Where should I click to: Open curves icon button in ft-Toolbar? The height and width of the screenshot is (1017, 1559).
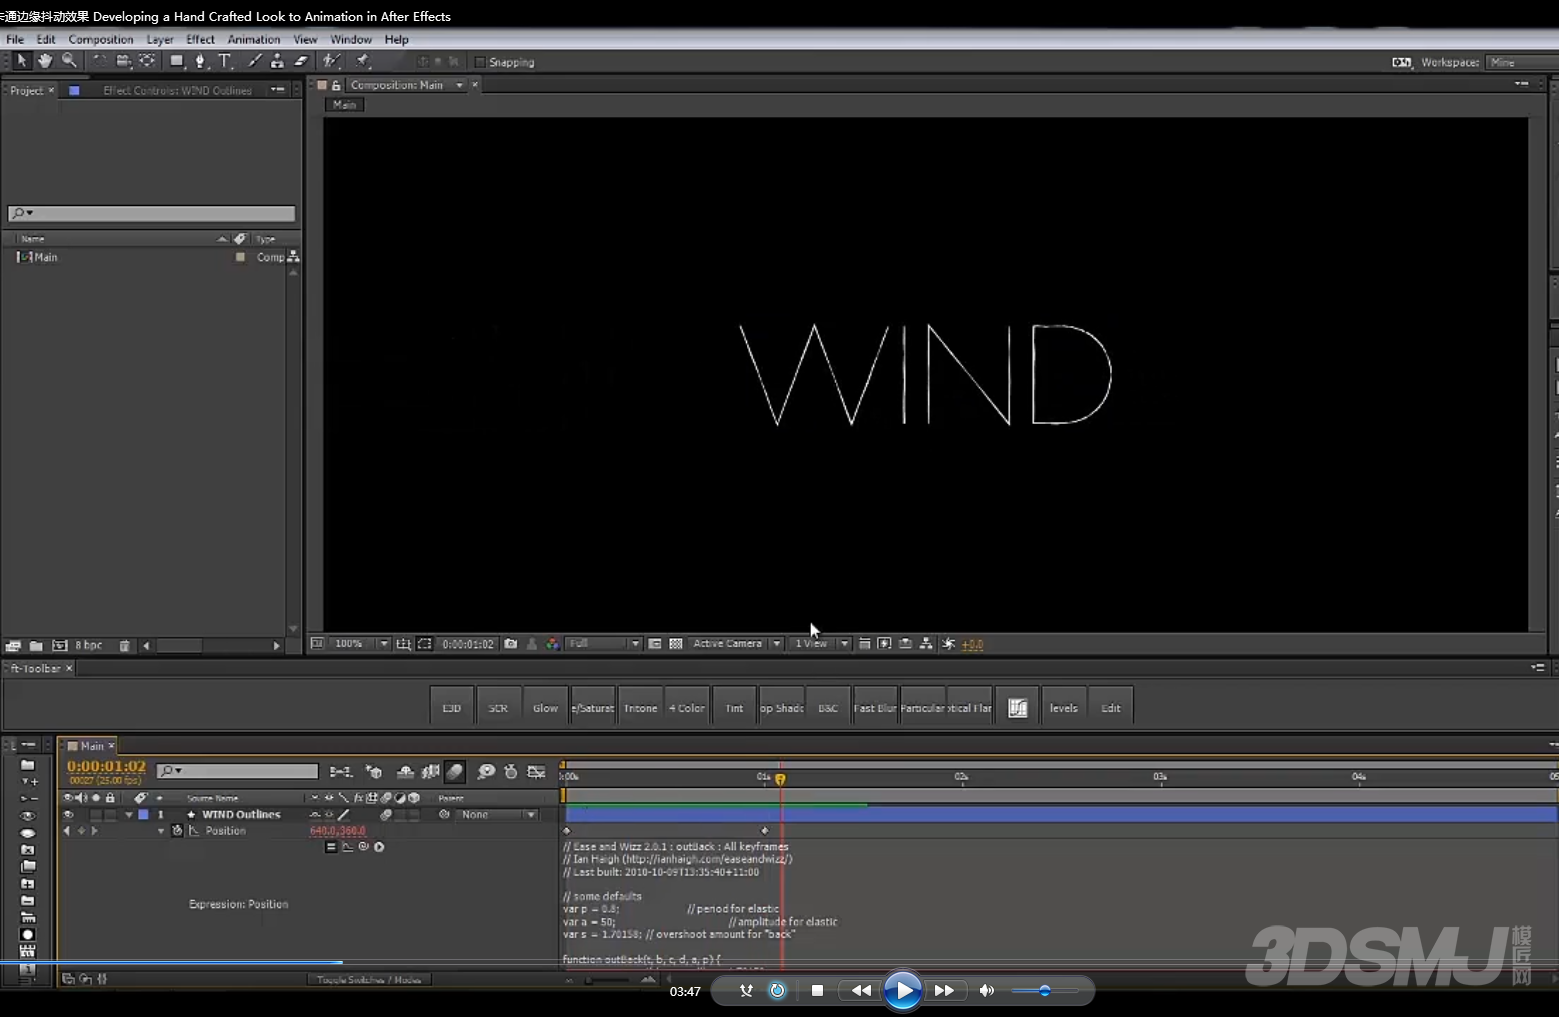pos(1017,708)
